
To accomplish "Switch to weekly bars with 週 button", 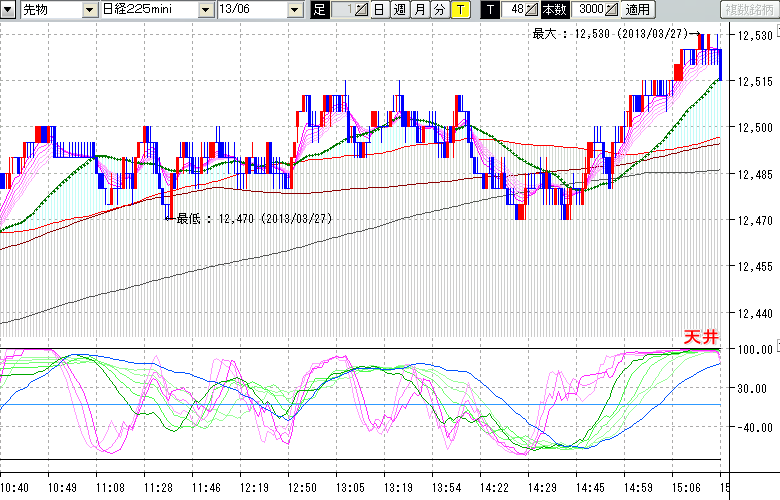I will click(x=399, y=10).
